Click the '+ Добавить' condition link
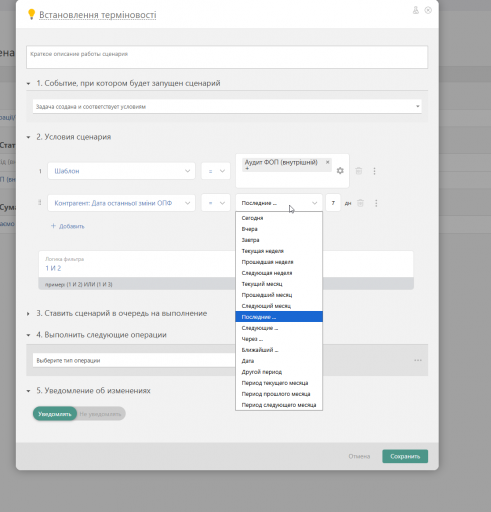Viewport: 491px width, 512px height. pyautogui.click(x=68, y=226)
